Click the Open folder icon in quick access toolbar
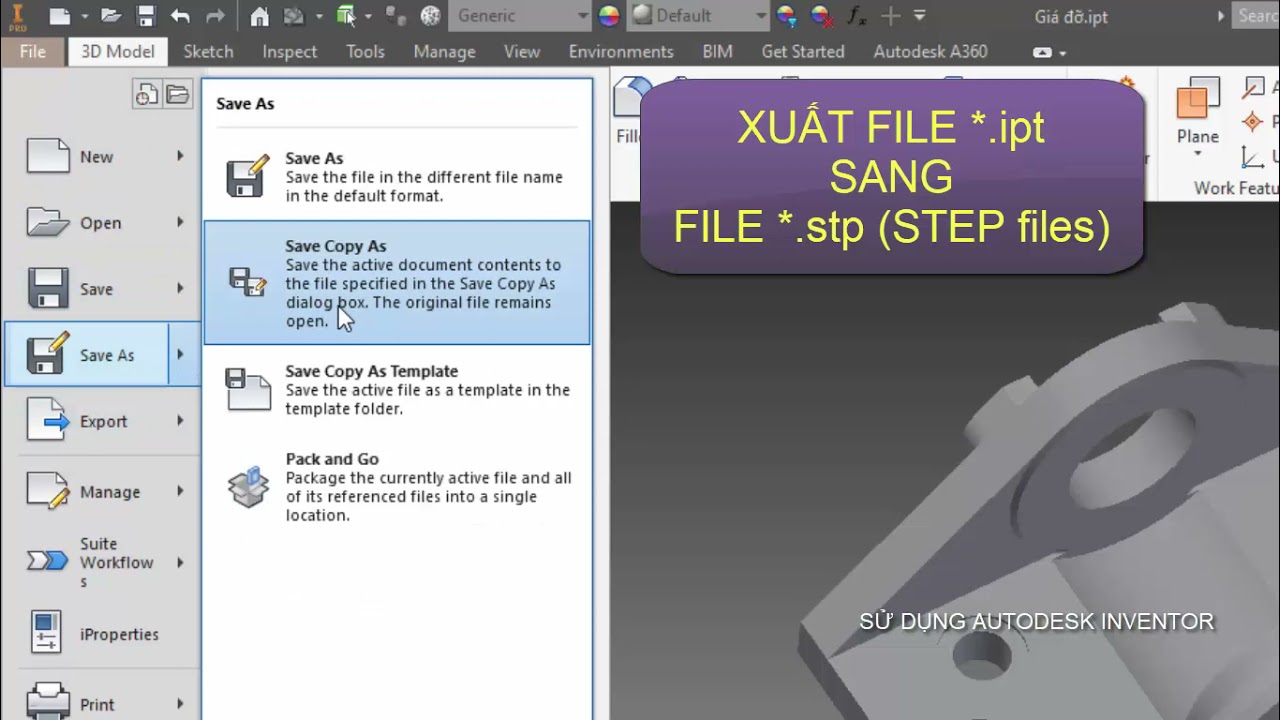This screenshot has height=720, width=1280. (x=111, y=16)
